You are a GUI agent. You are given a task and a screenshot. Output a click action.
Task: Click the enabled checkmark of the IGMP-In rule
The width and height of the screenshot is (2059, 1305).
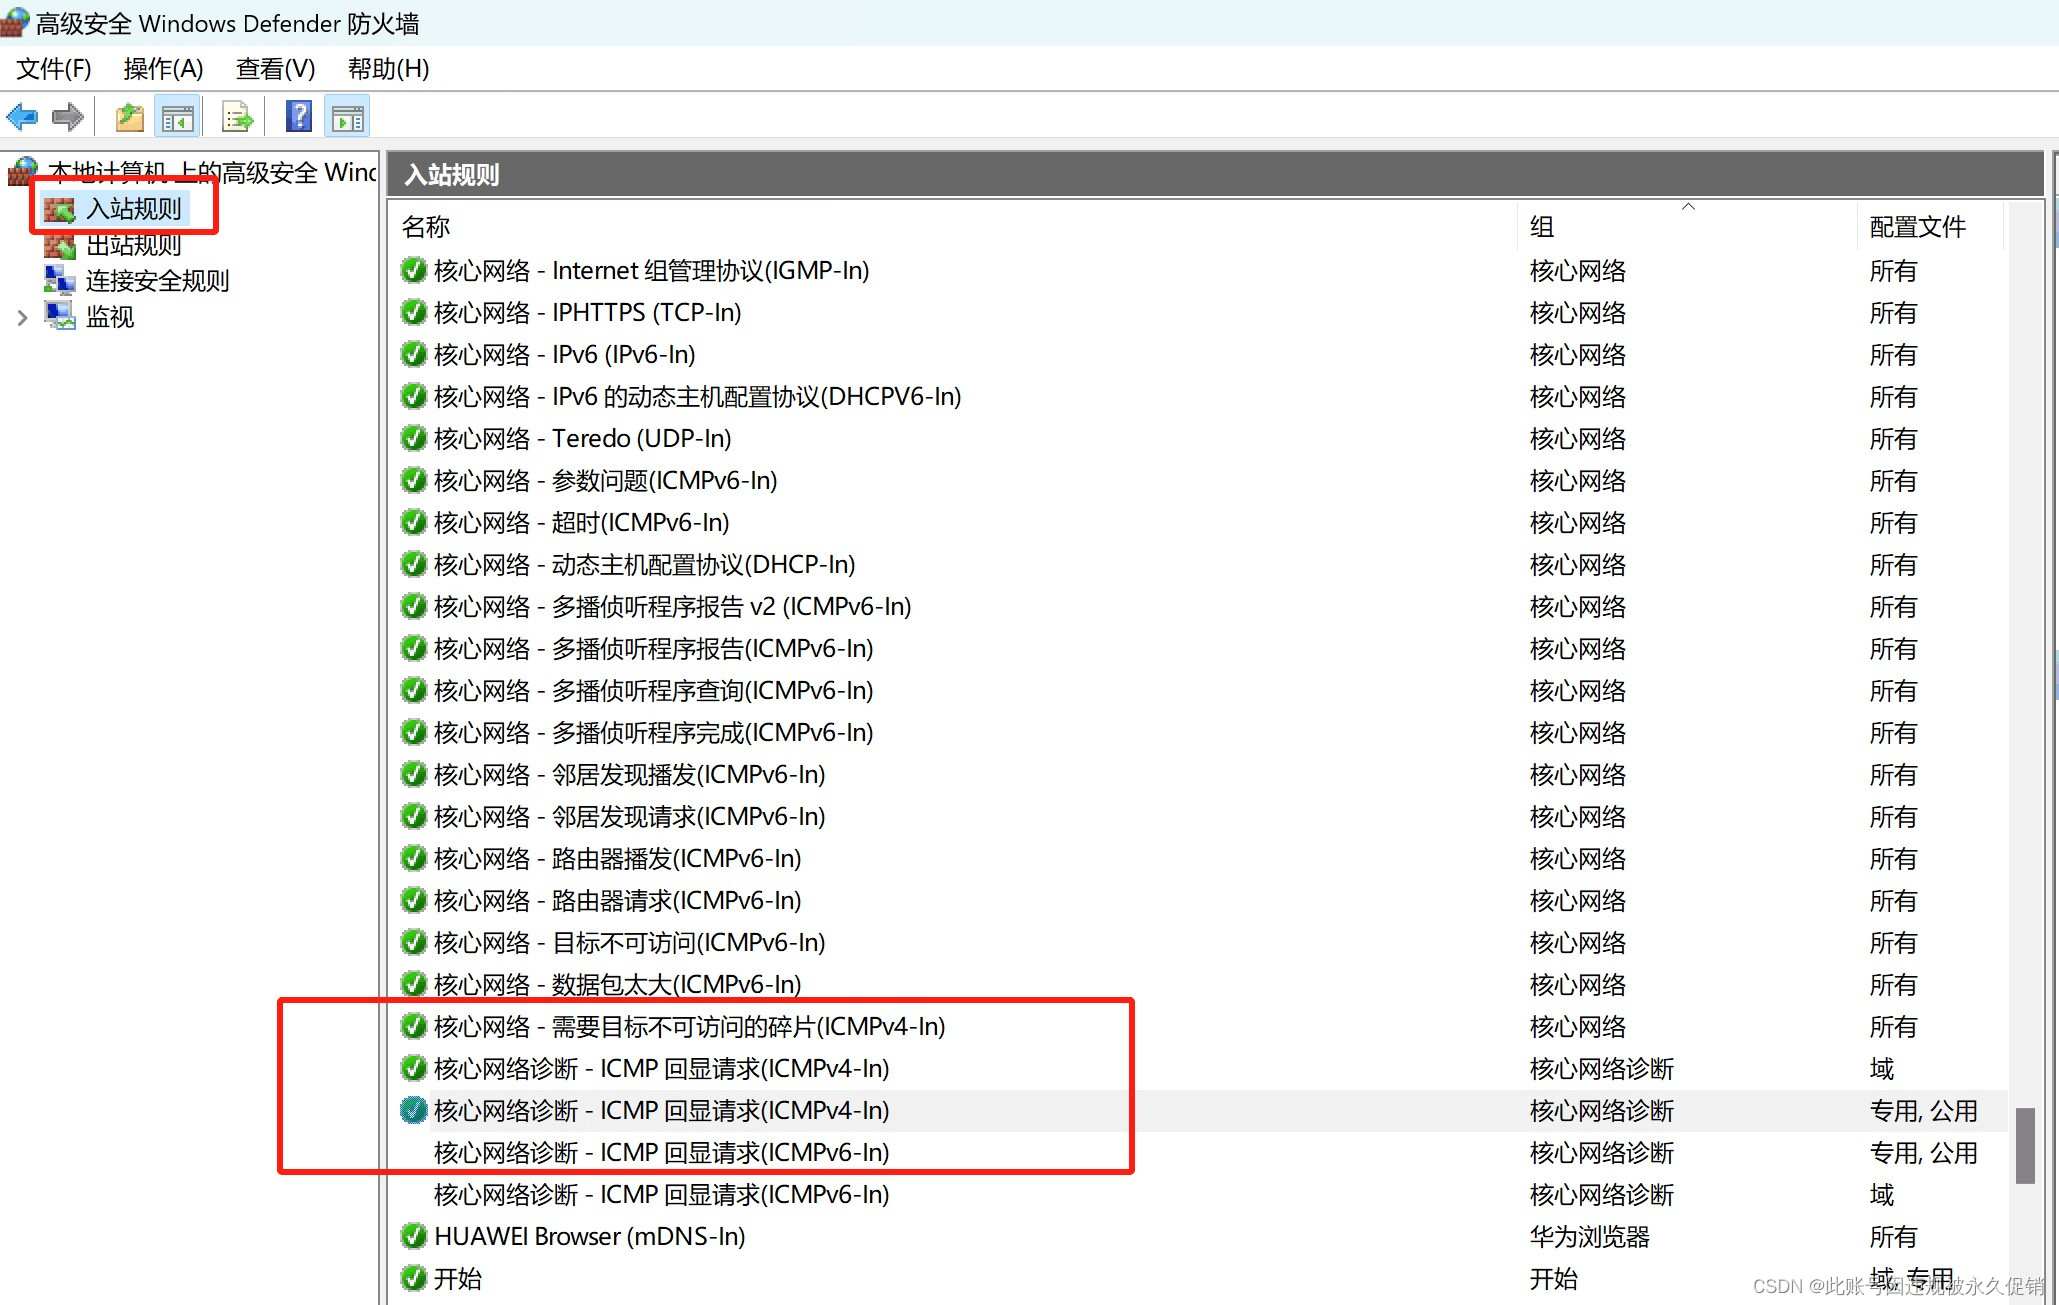tap(413, 271)
